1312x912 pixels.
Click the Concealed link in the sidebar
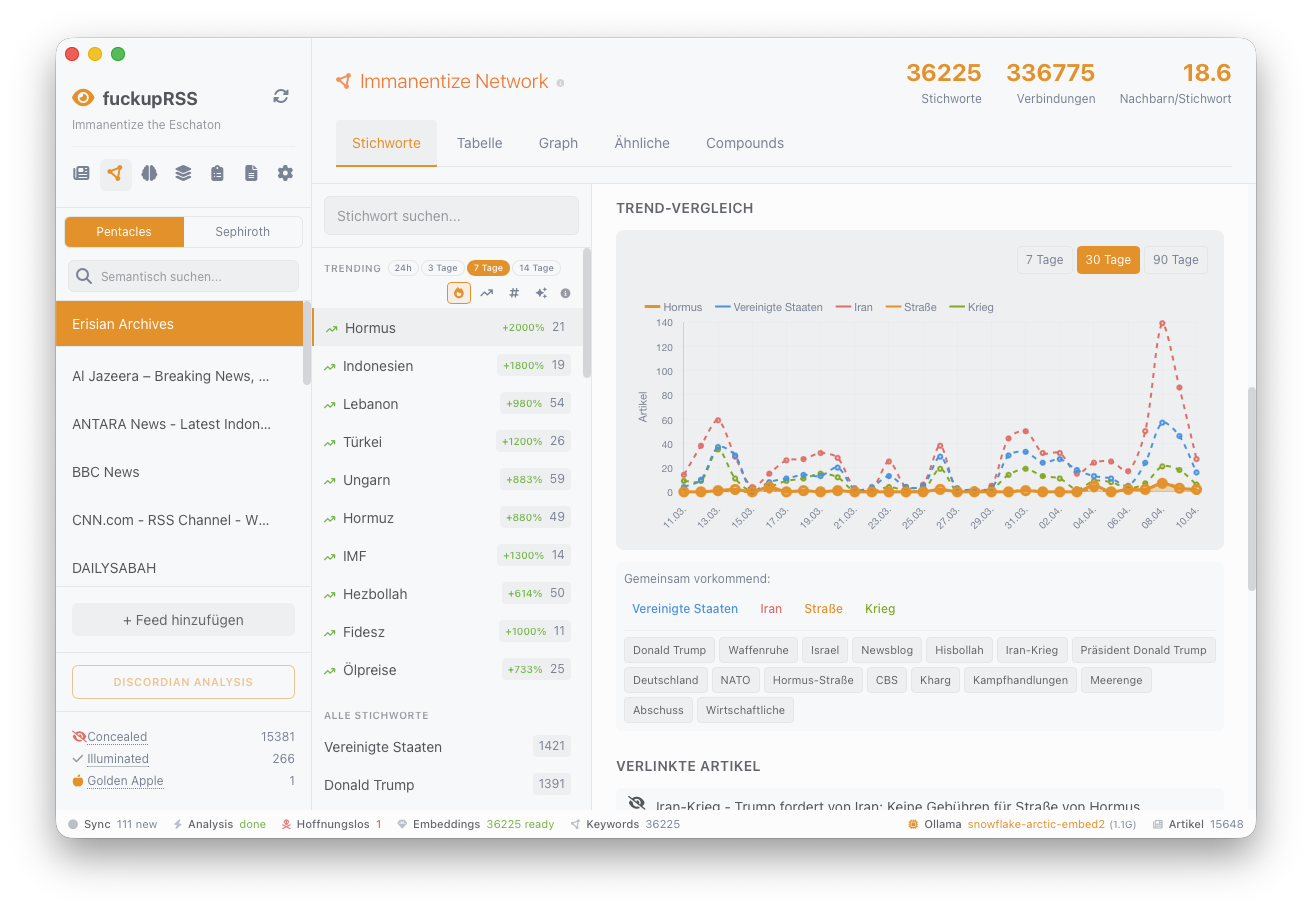click(116, 736)
